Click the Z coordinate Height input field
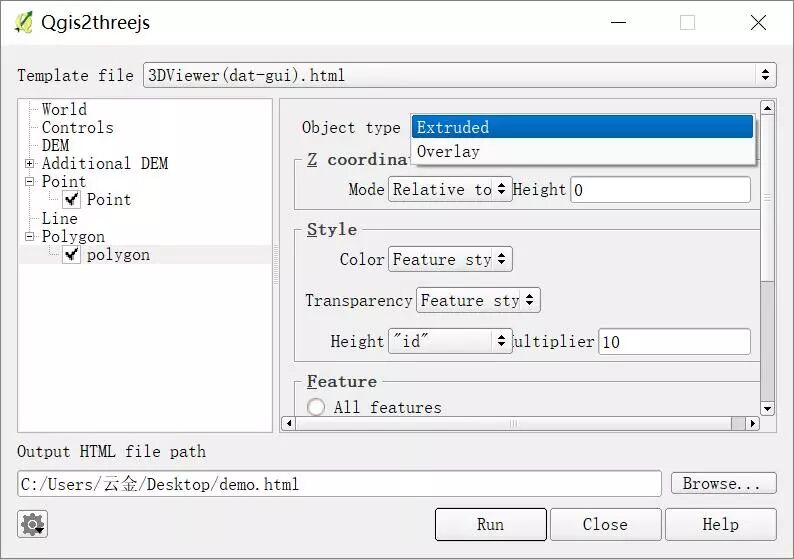Image resolution: width=794 pixels, height=559 pixels. (x=660, y=190)
